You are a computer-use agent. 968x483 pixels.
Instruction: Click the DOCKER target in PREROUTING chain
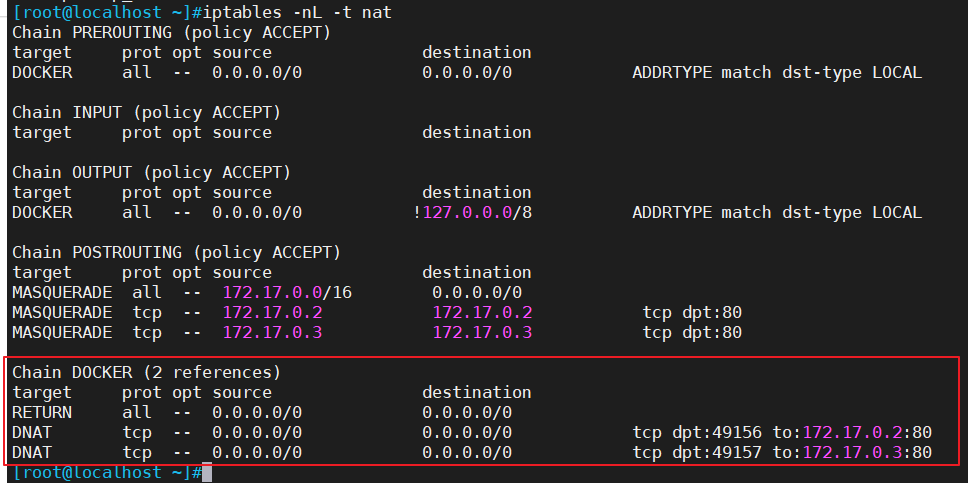42,72
